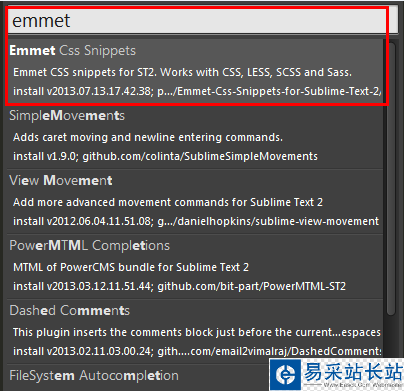Viewport: 404px width, 391px height.
Task: Click the blue watermark logo icon
Action: (284, 375)
